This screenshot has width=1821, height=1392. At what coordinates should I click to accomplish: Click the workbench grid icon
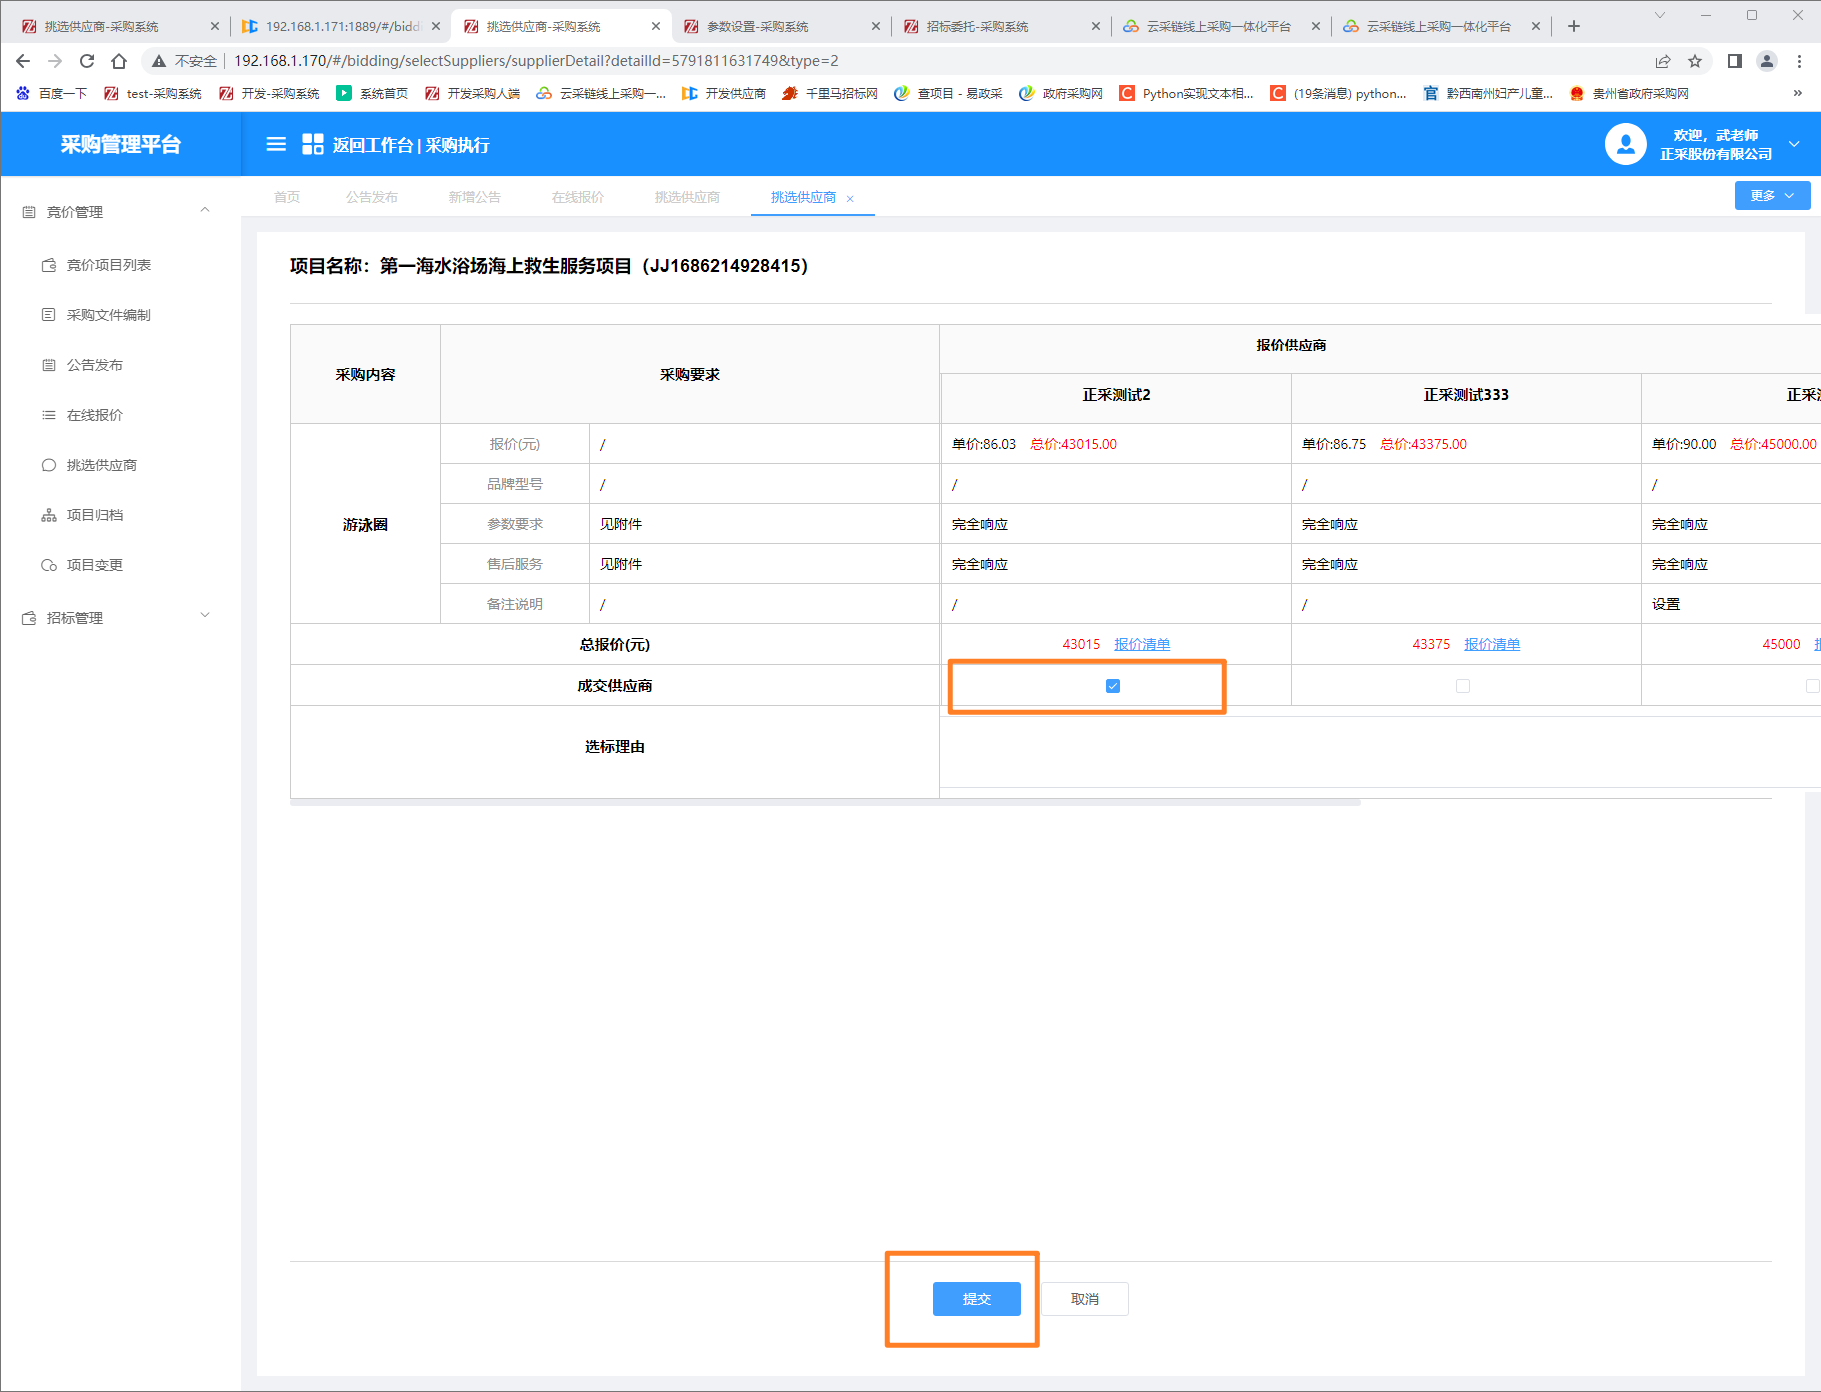pos(312,145)
